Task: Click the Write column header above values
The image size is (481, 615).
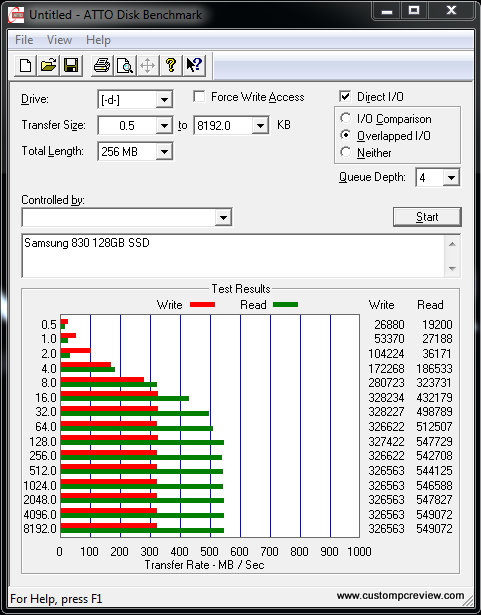Action: [x=381, y=305]
